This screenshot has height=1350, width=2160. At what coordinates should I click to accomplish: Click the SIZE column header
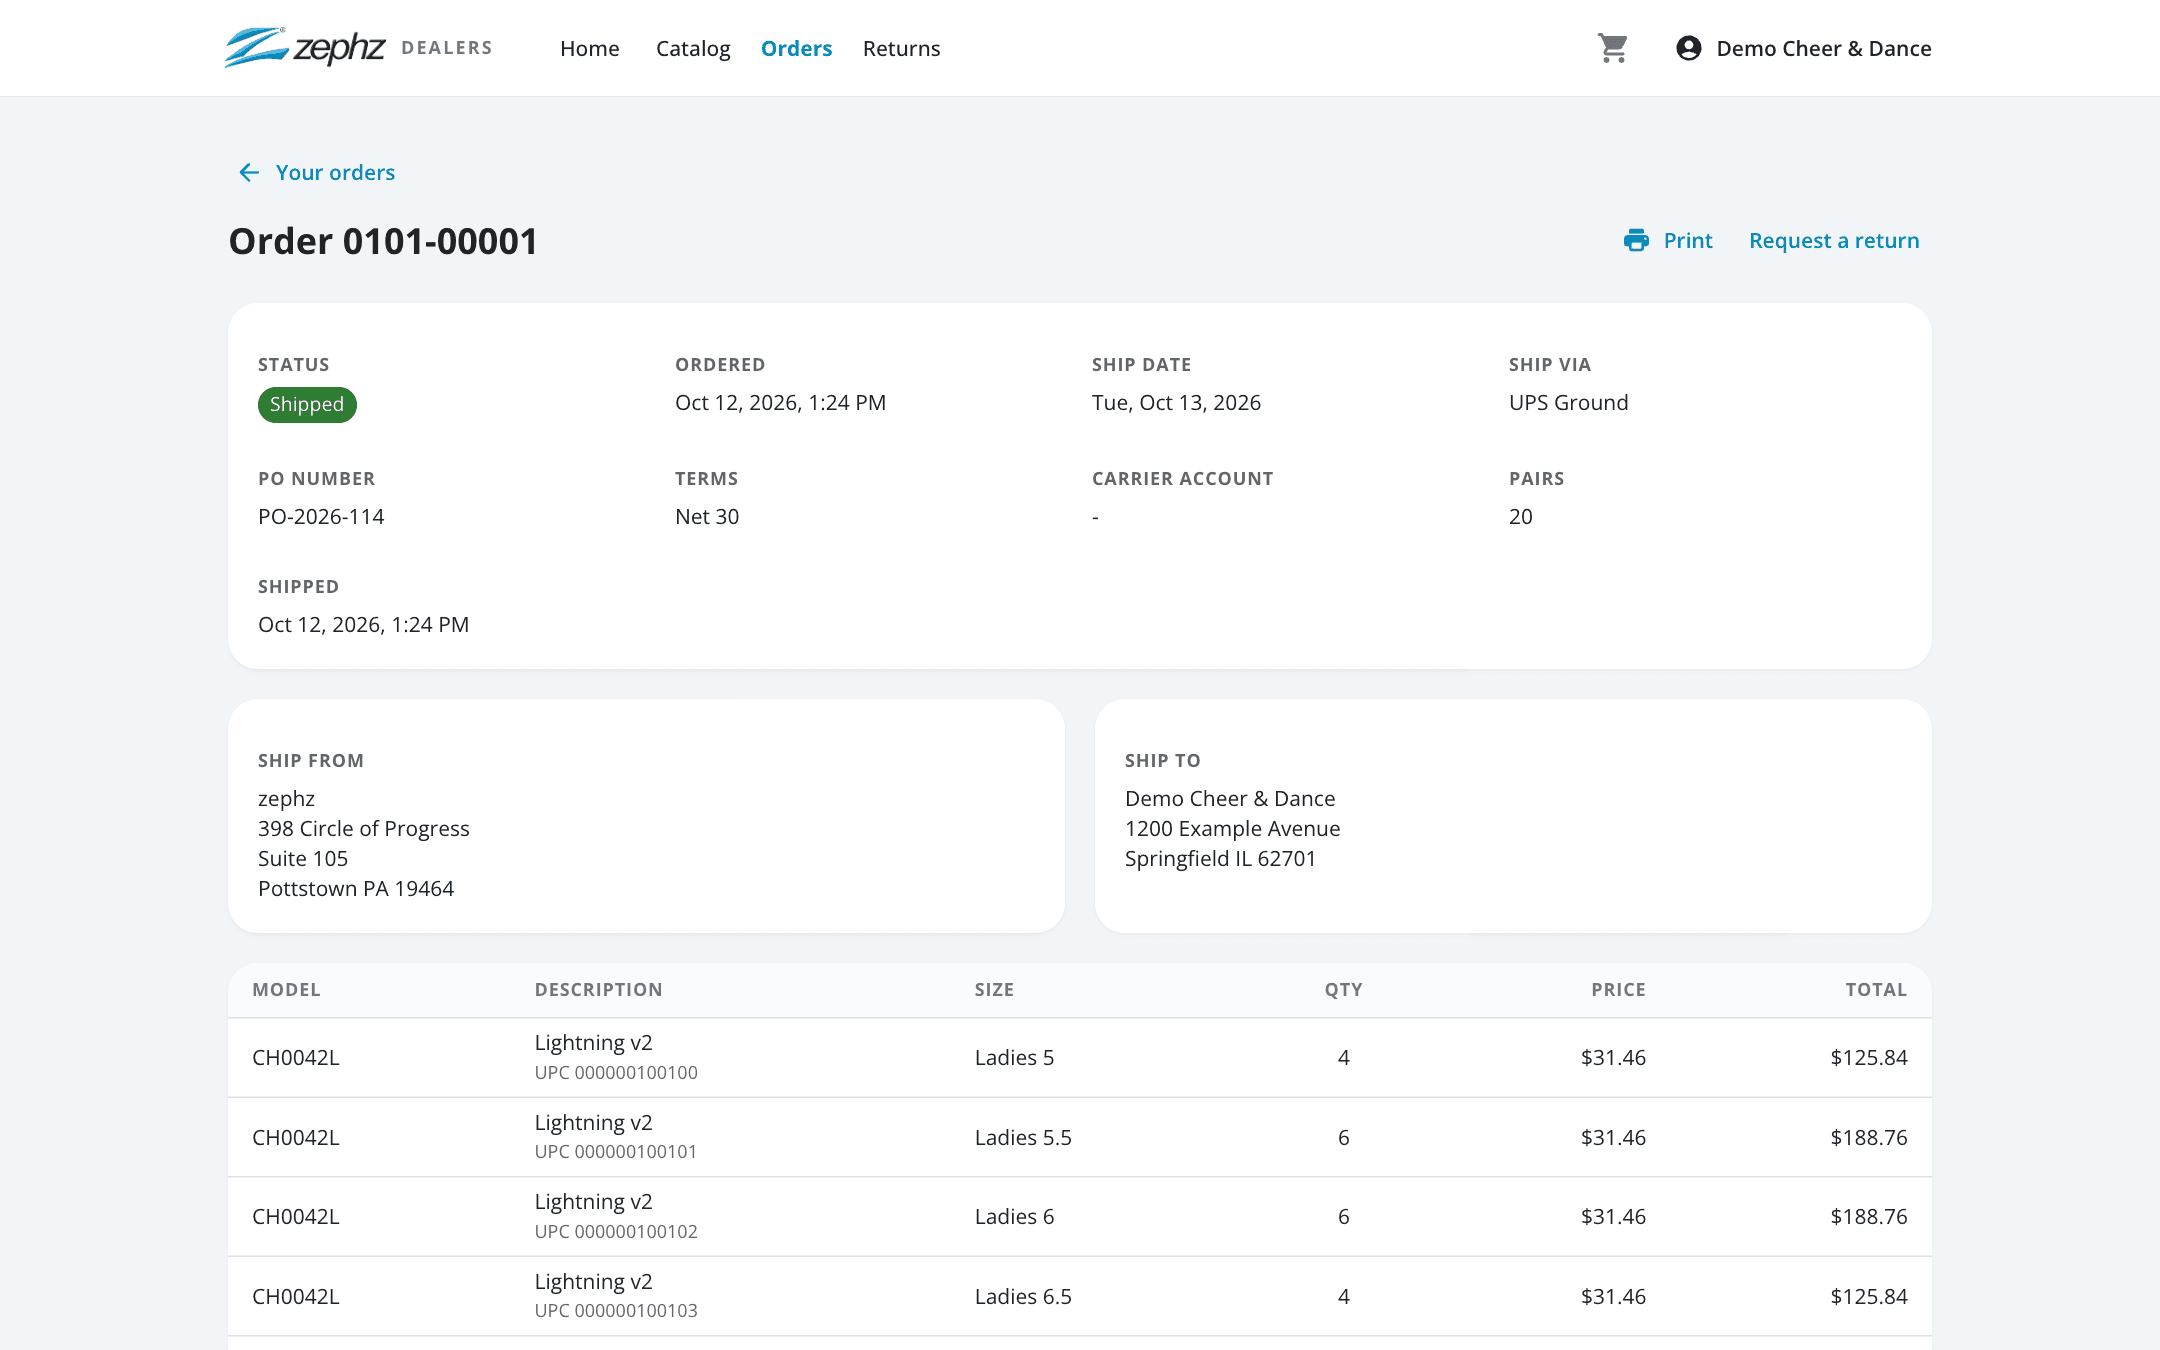pos(994,989)
